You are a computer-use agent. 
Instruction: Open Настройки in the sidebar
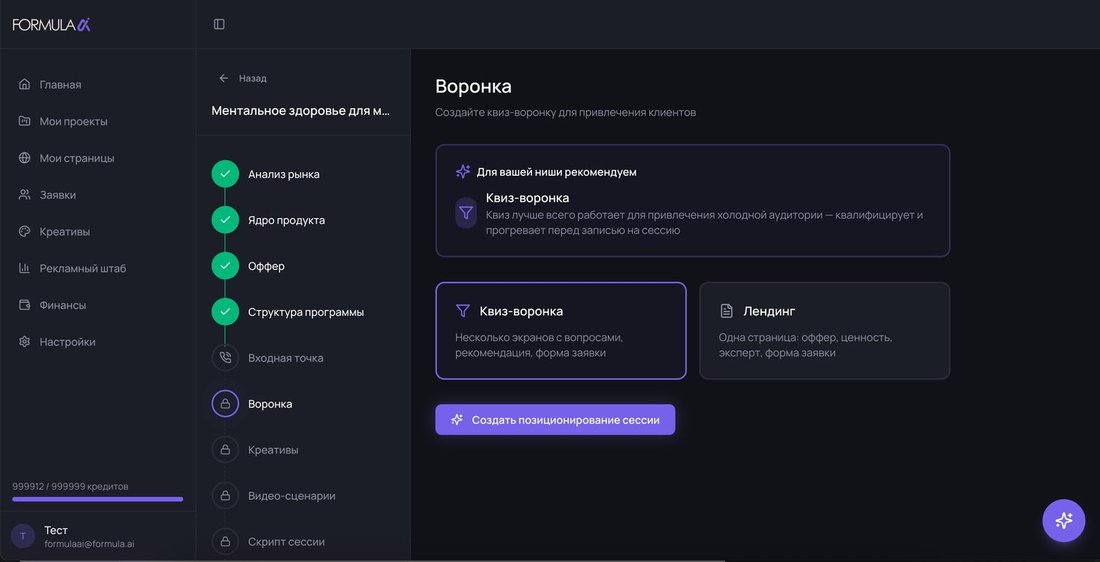67,342
